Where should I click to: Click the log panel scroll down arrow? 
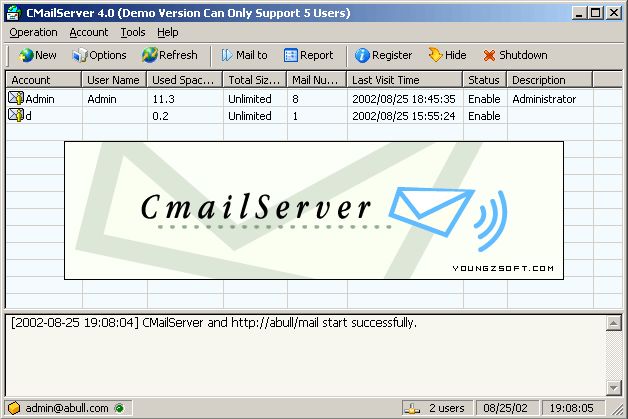click(x=614, y=387)
